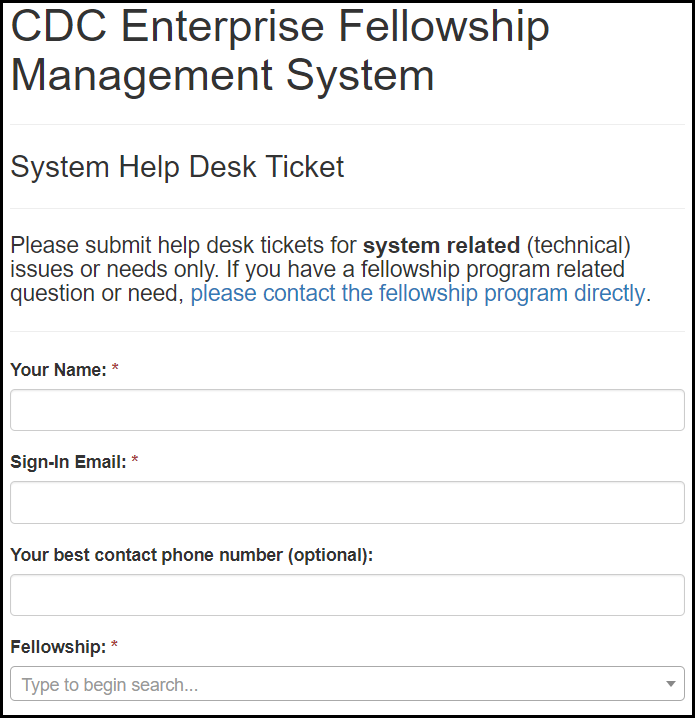Click the 'Fellowship:' field label
This screenshot has width=695, height=718.
point(58,647)
